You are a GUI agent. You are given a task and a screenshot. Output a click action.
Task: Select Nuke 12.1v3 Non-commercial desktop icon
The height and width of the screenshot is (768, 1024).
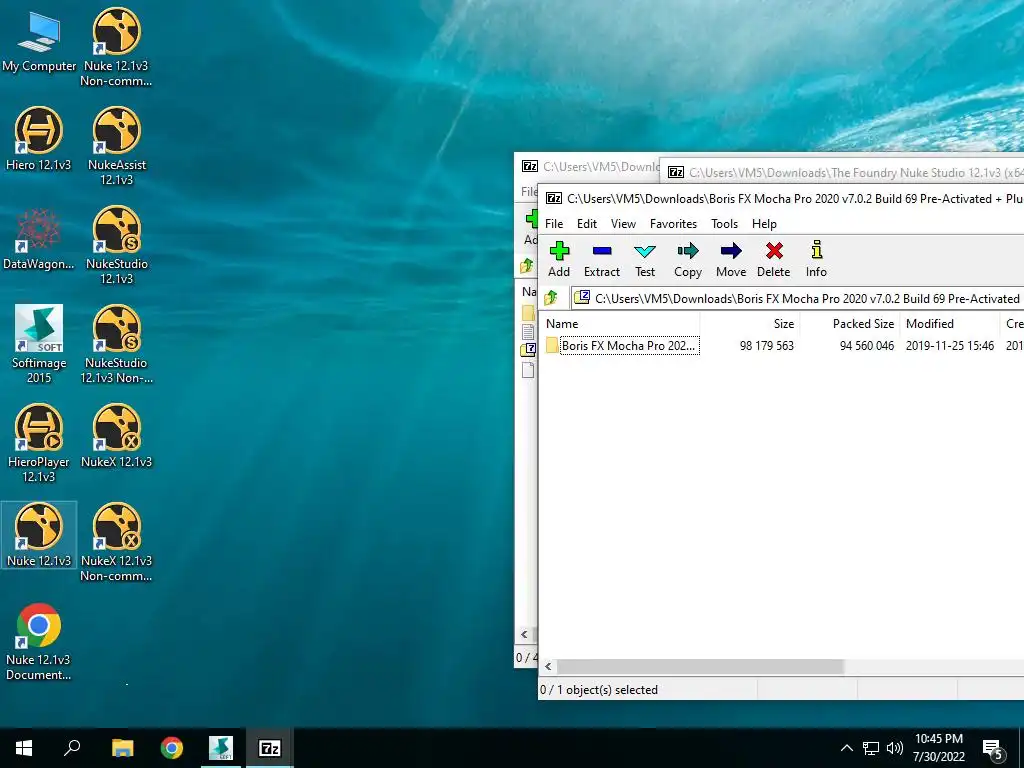(116, 47)
